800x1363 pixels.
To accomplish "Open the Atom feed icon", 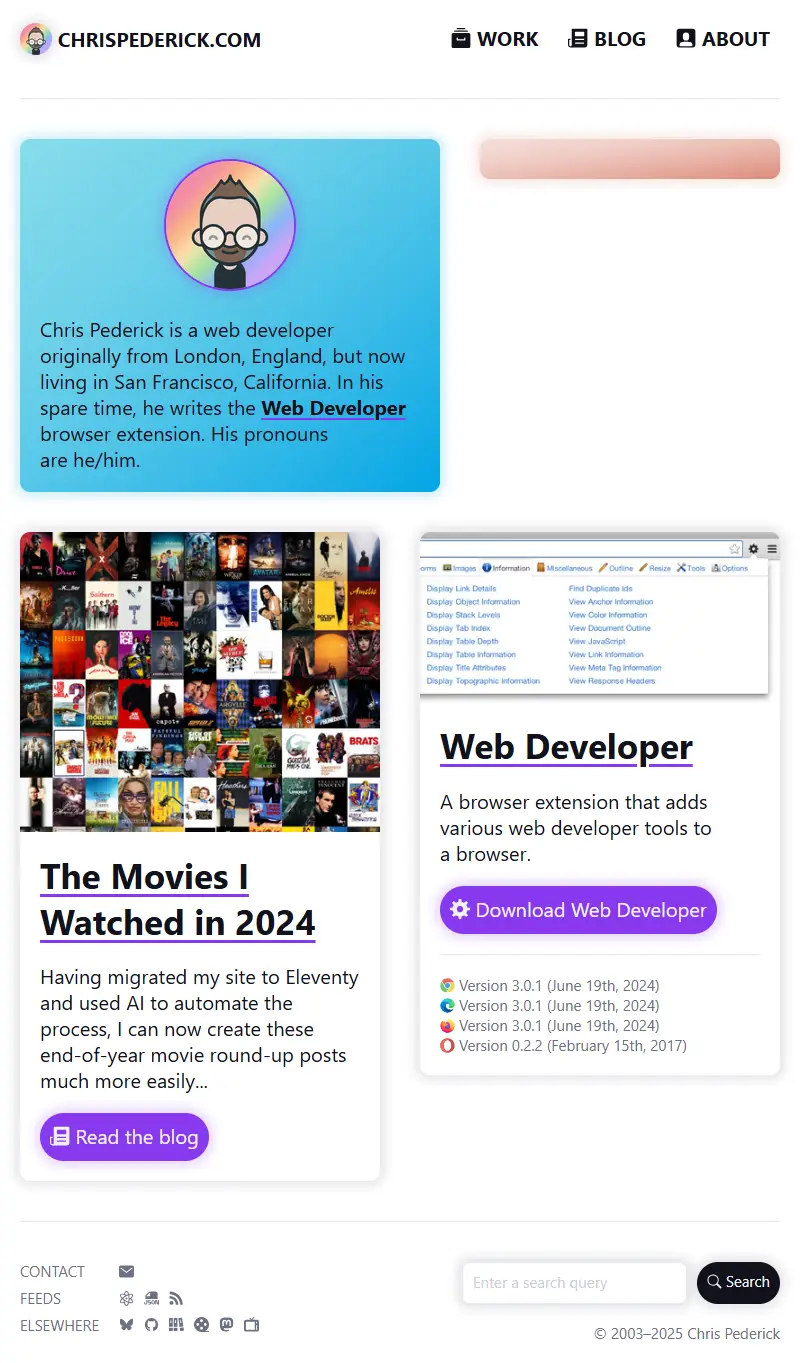I will coord(126,1299).
